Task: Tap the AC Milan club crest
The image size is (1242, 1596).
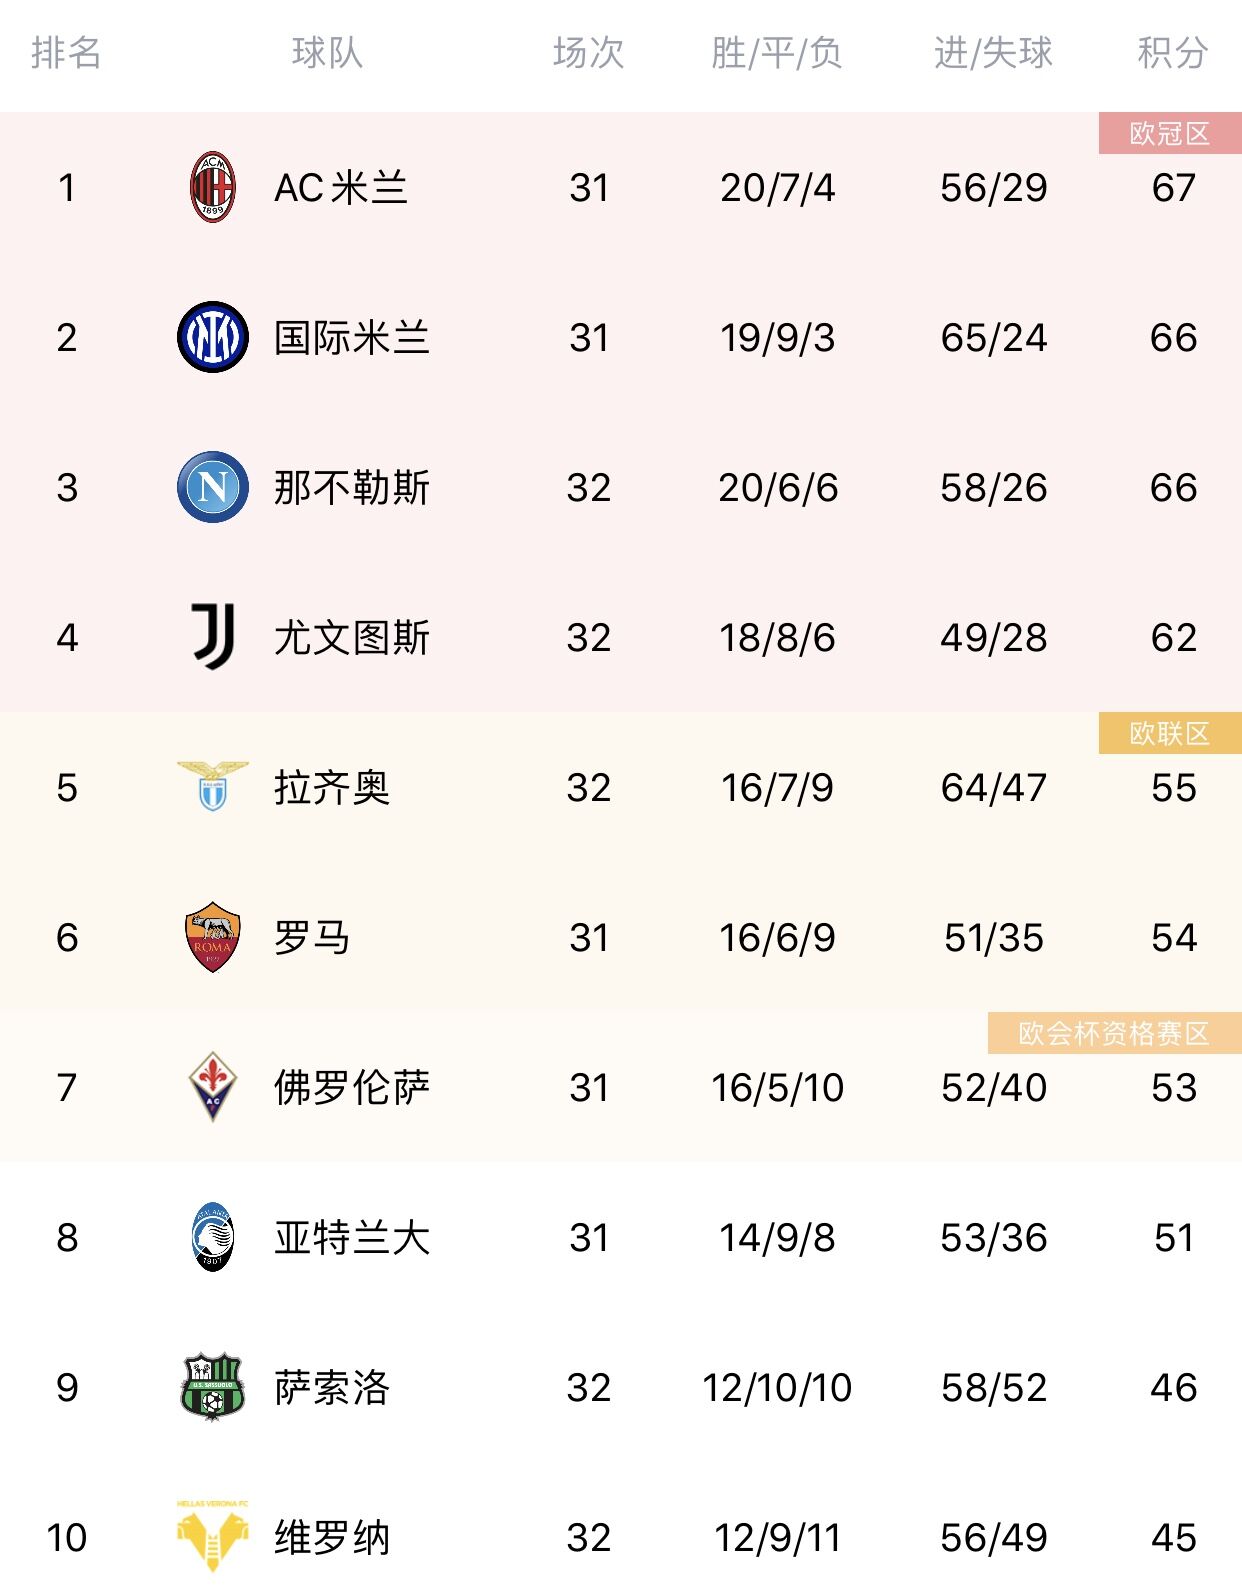Action: tap(212, 187)
